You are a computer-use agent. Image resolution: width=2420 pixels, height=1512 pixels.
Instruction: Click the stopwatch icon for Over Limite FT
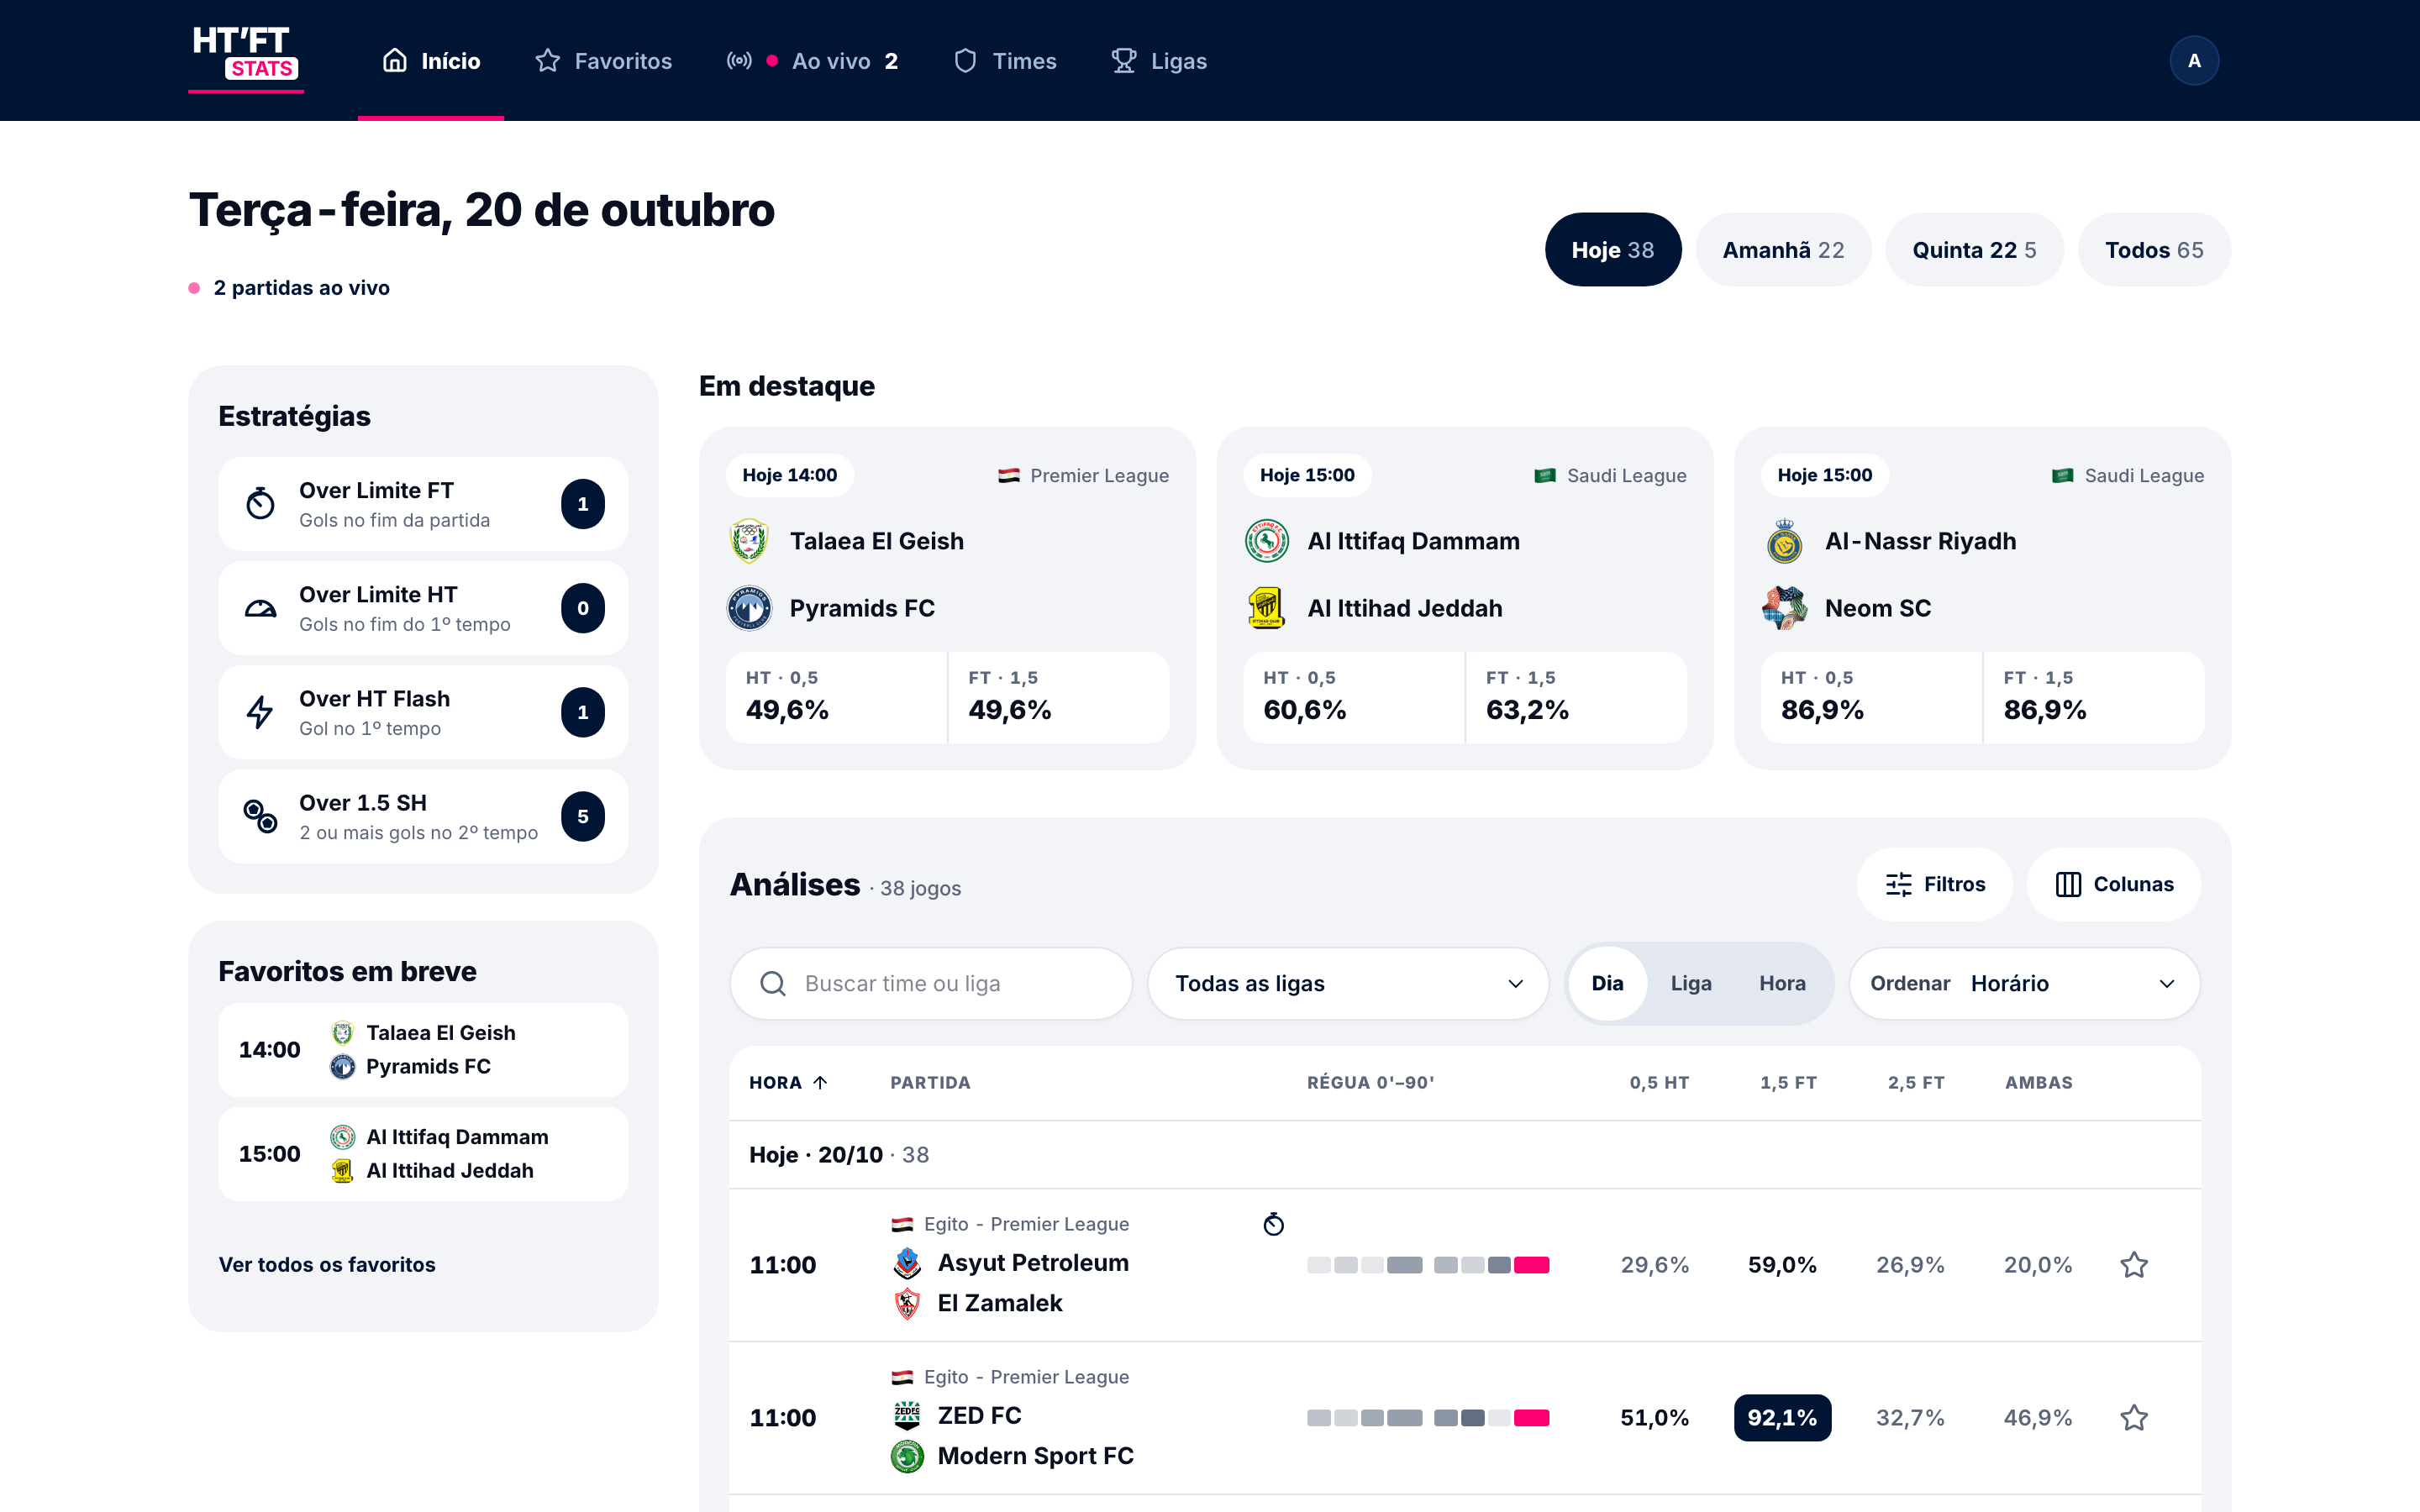[x=260, y=503]
